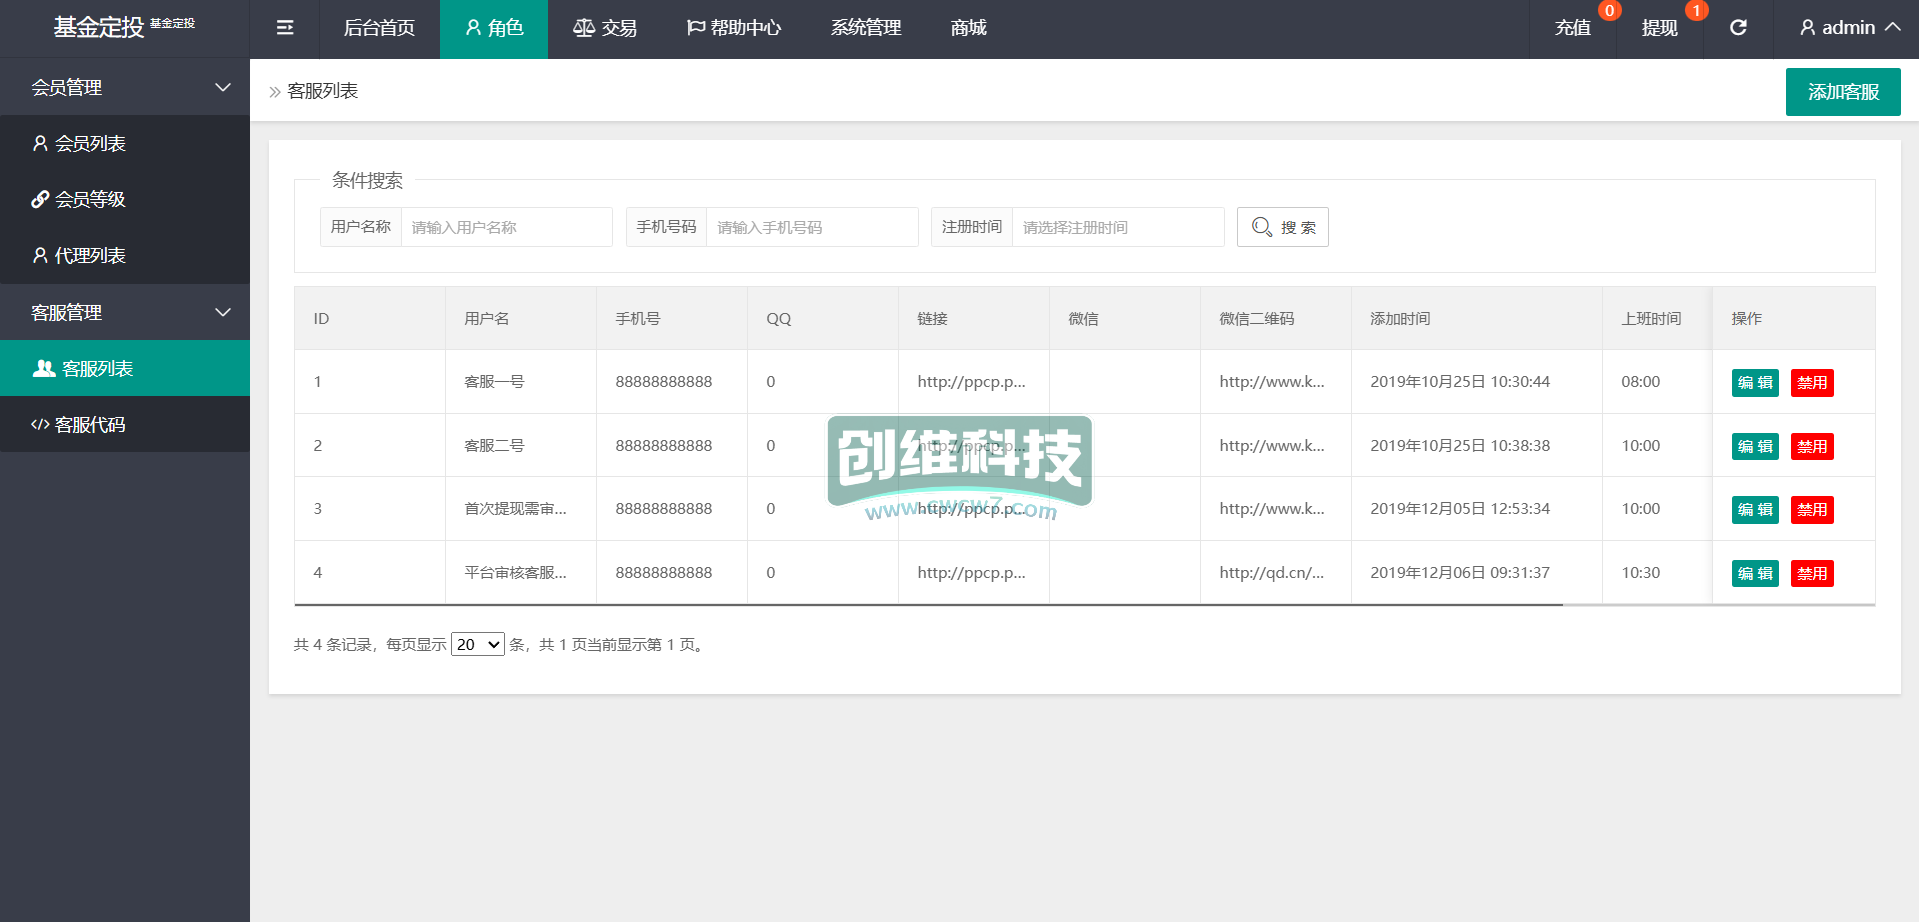Screen dimensions: 1919x922
Task: Switch to the 交易 top menu
Action: (x=605, y=28)
